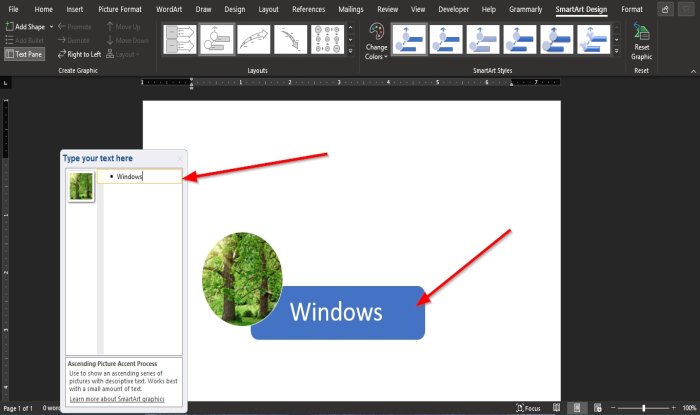Select the Ascending Picture Accent Process layout thumbnail
The height and width of the screenshot is (415, 700).
pyautogui.click(x=217, y=40)
